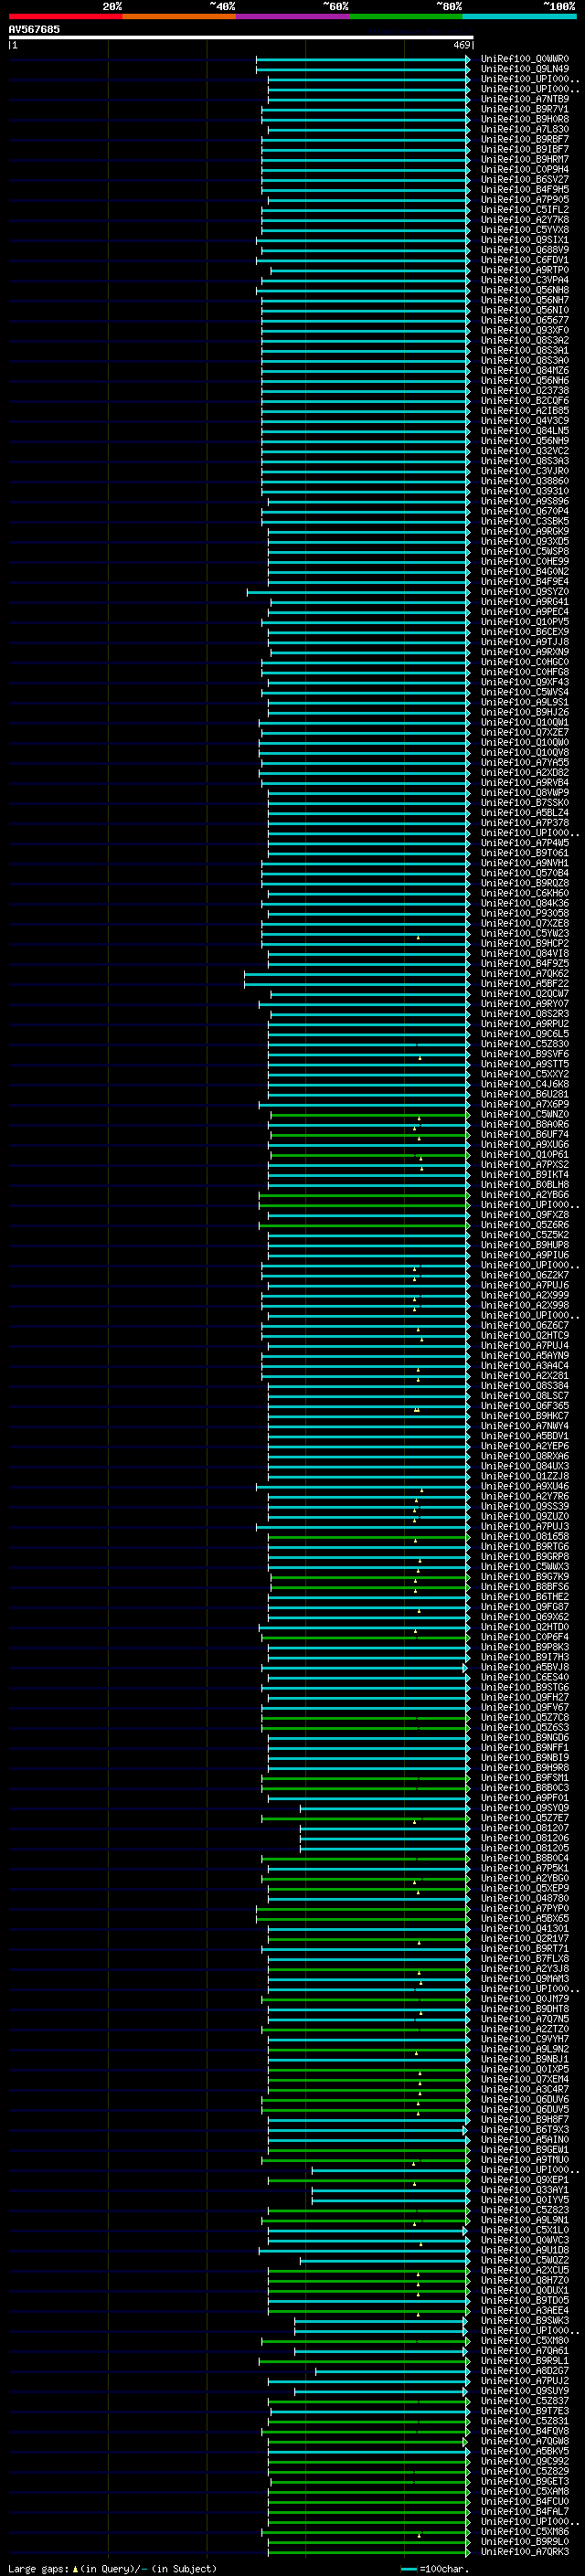
Task: Open hit UniRef100_C0P9H4
Action: pos(524,169)
